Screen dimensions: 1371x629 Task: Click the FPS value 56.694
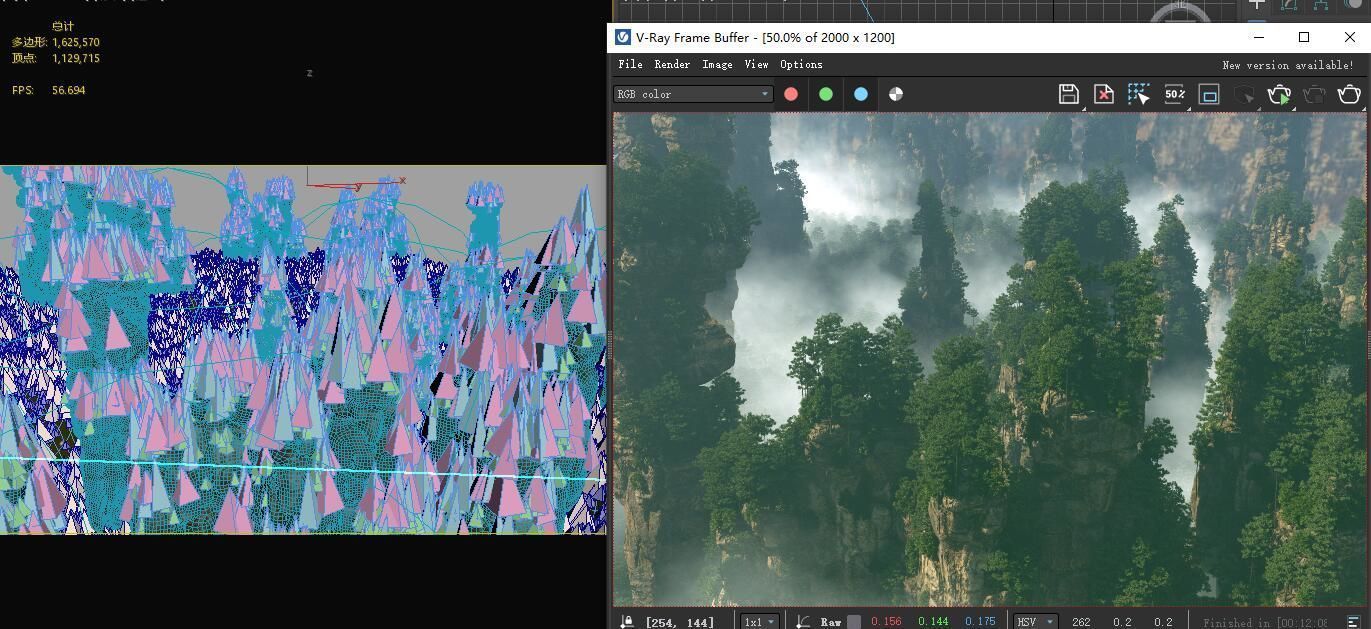pyautogui.click(x=68, y=90)
